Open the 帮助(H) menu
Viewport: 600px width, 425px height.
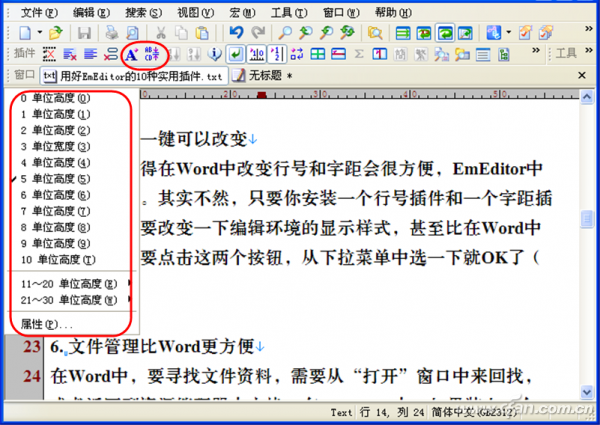click(x=393, y=13)
